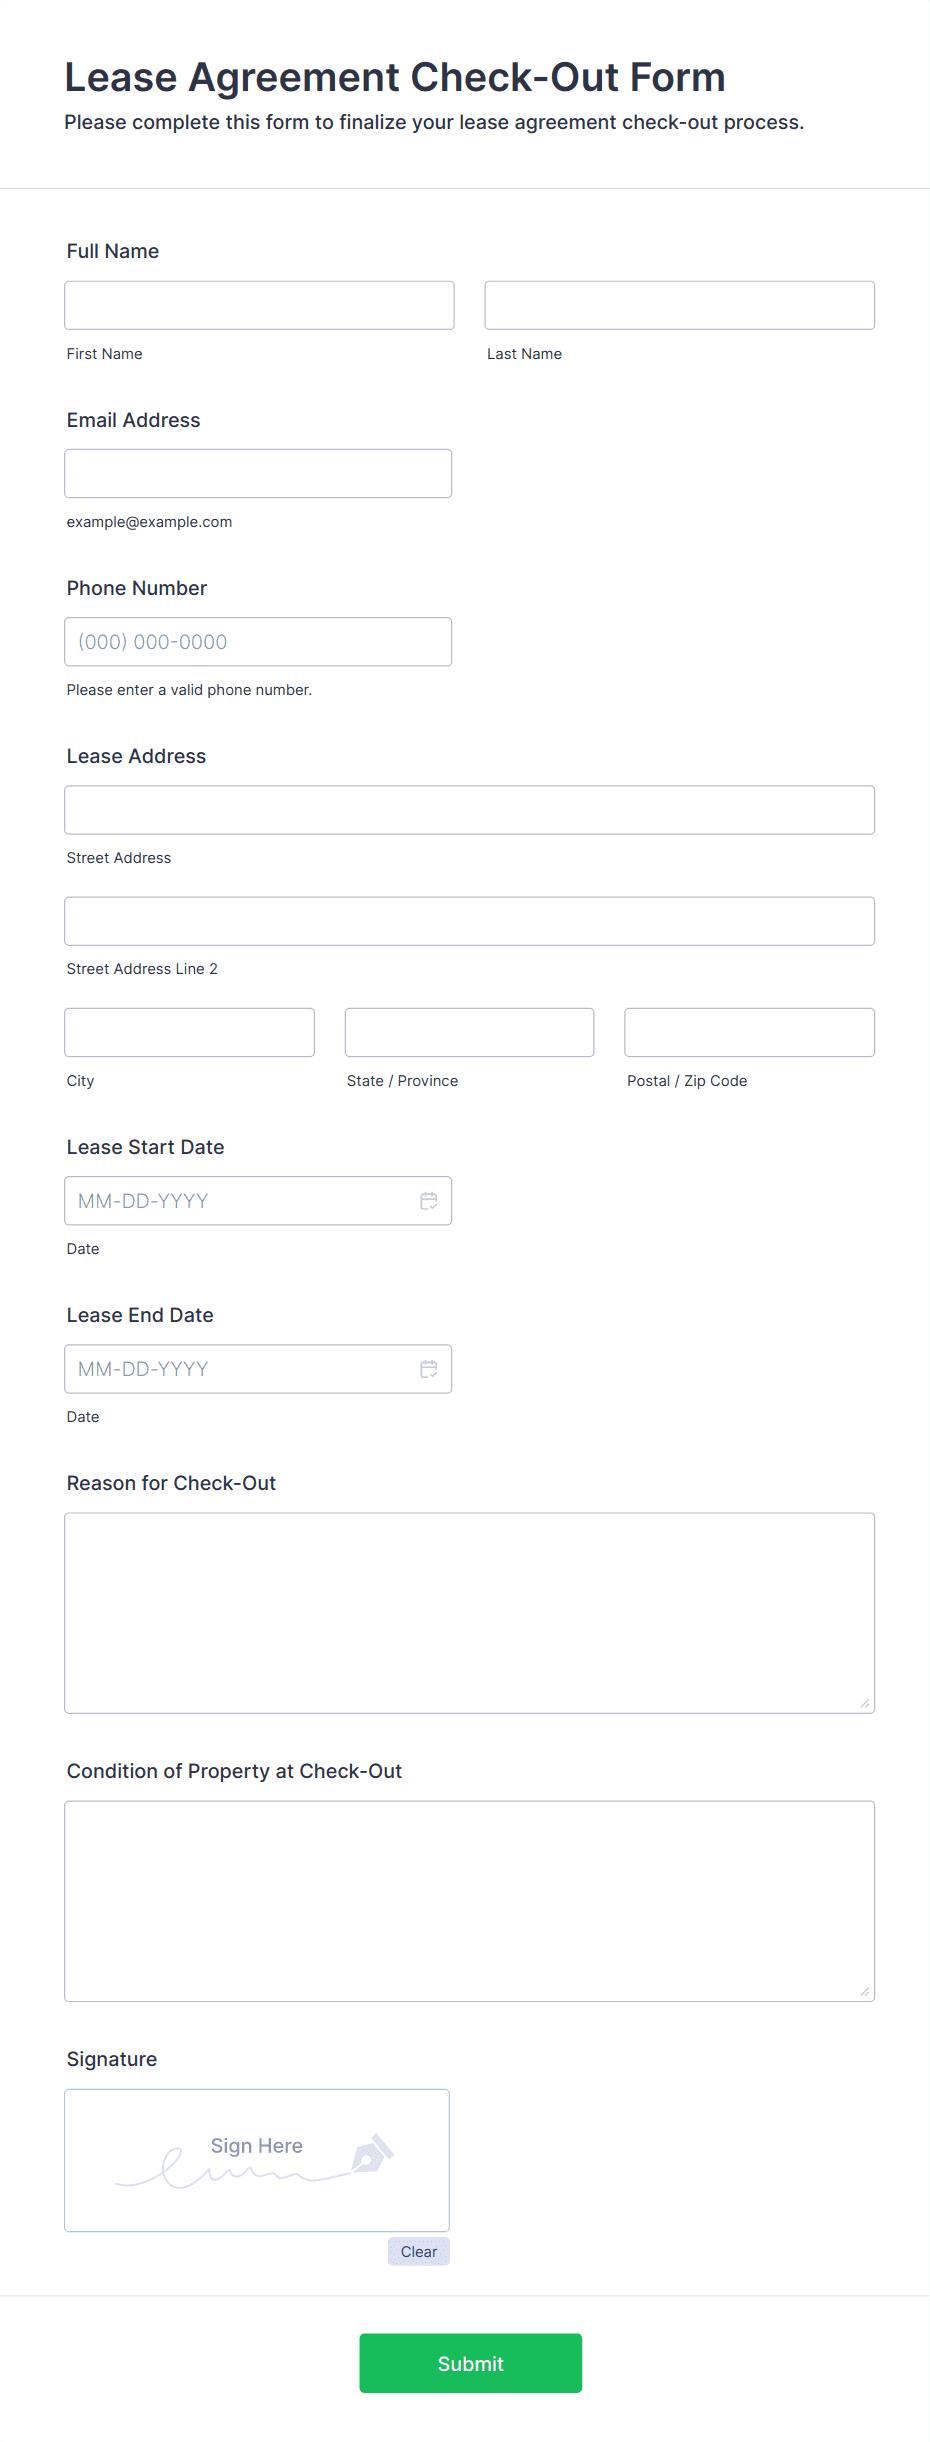Viewport: 930px width, 2442px height.
Task: Click into the Email Address field
Action: (x=258, y=473)
